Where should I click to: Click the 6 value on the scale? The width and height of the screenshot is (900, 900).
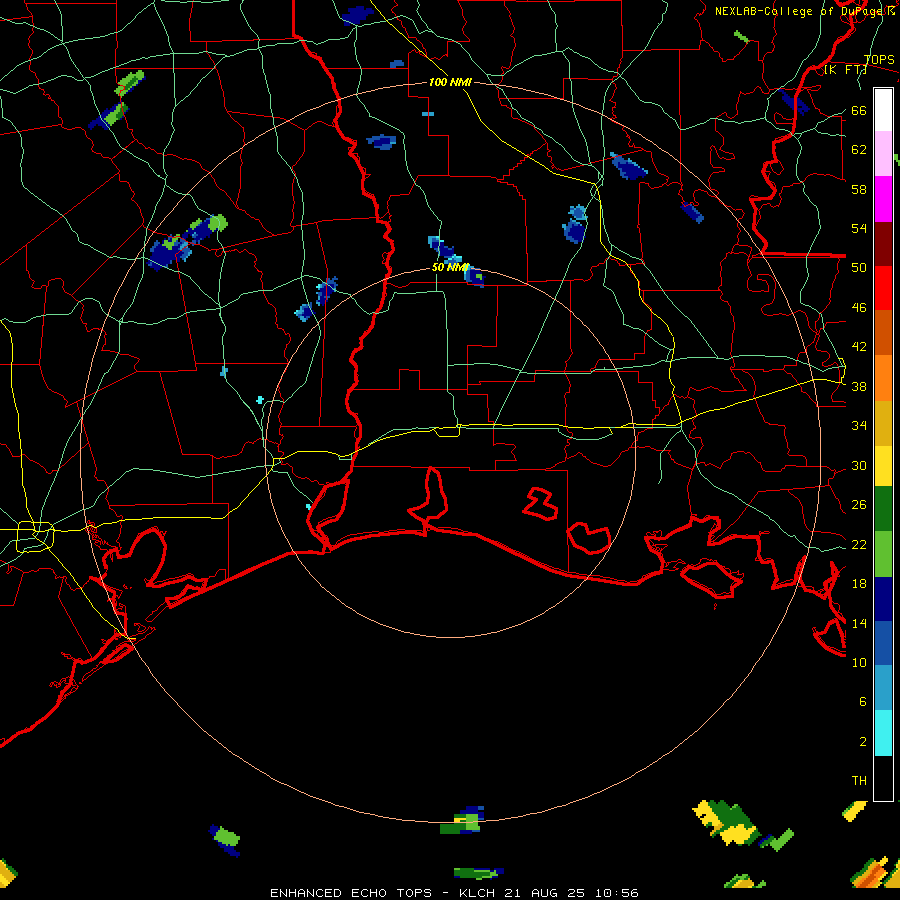863,701
